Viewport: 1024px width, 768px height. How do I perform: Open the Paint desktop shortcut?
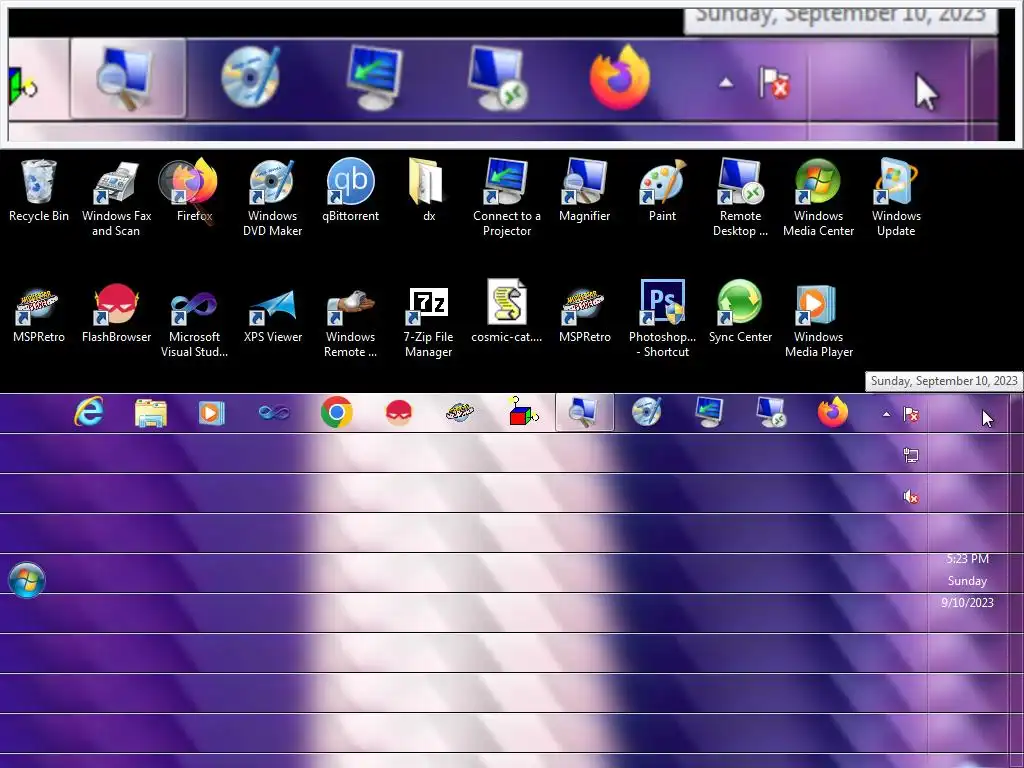(x=662, y=191)
